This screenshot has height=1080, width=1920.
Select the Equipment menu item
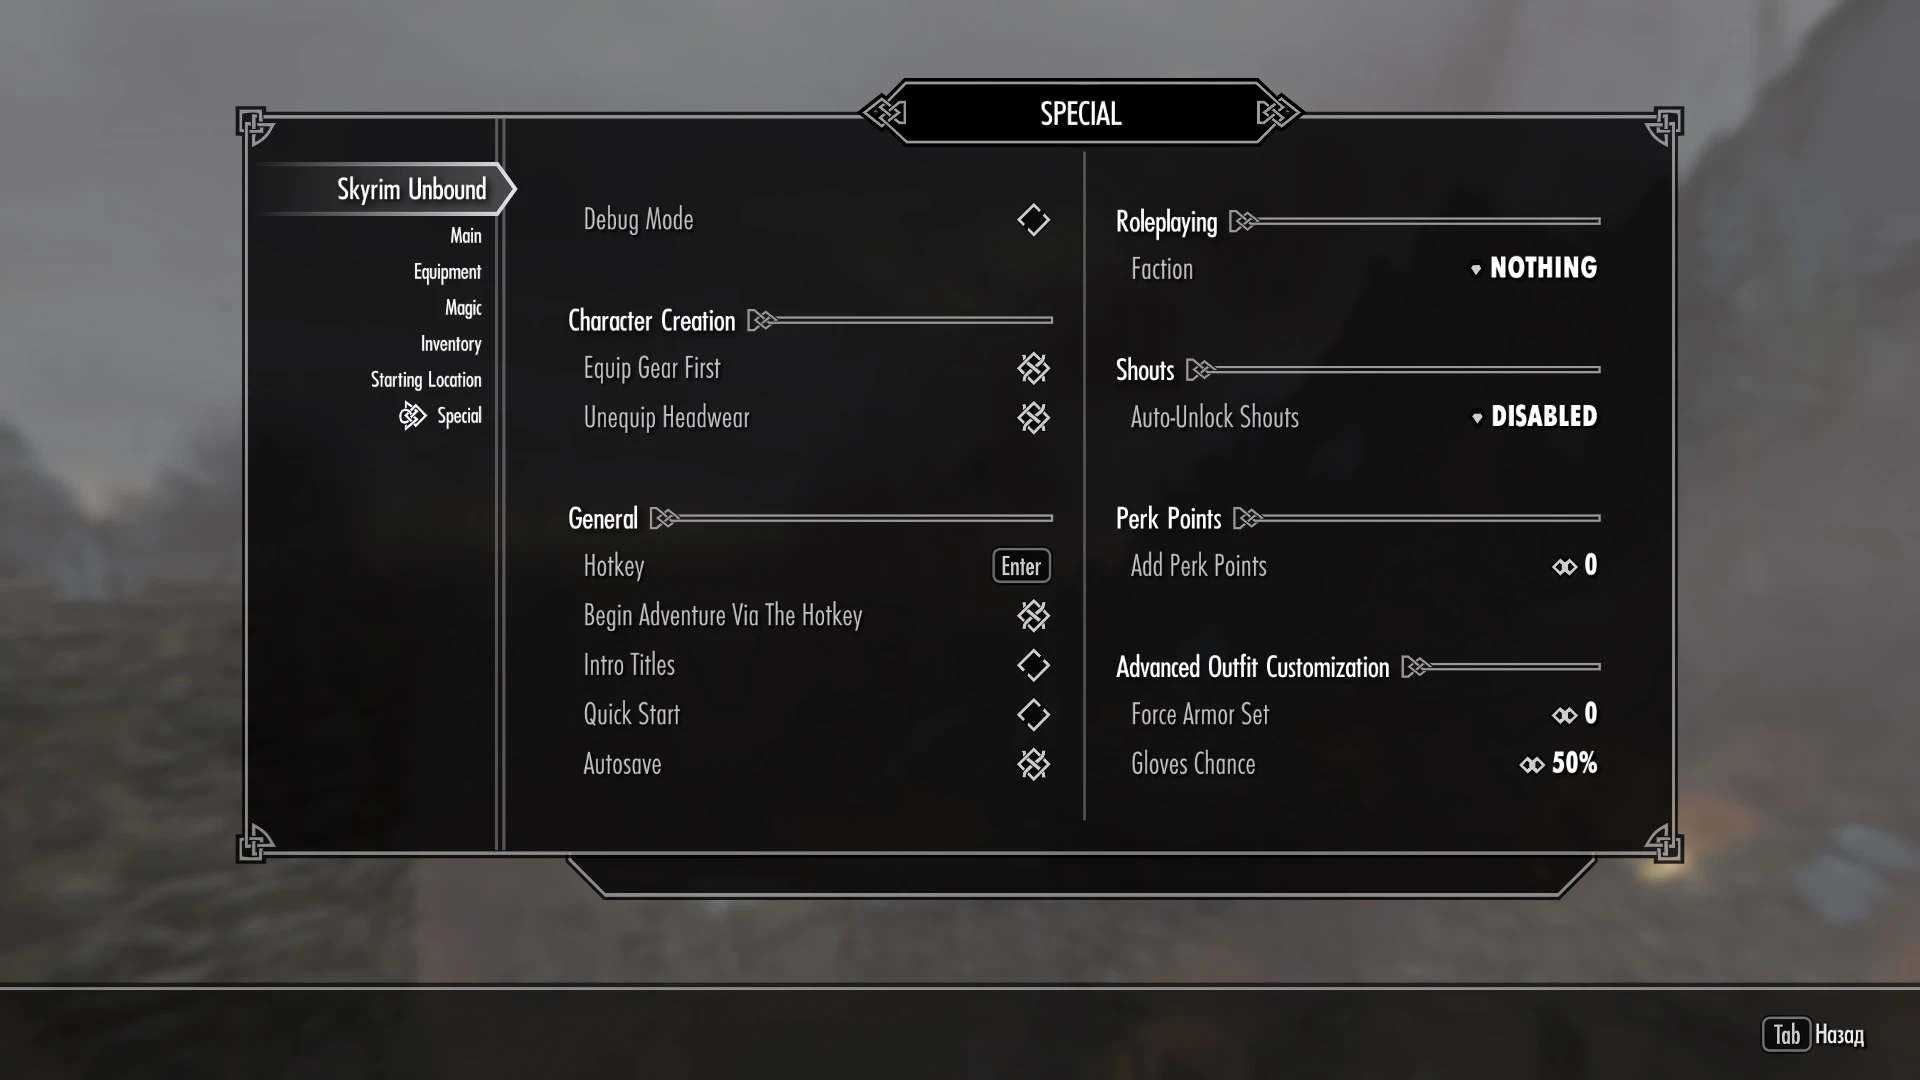(447, 272)
